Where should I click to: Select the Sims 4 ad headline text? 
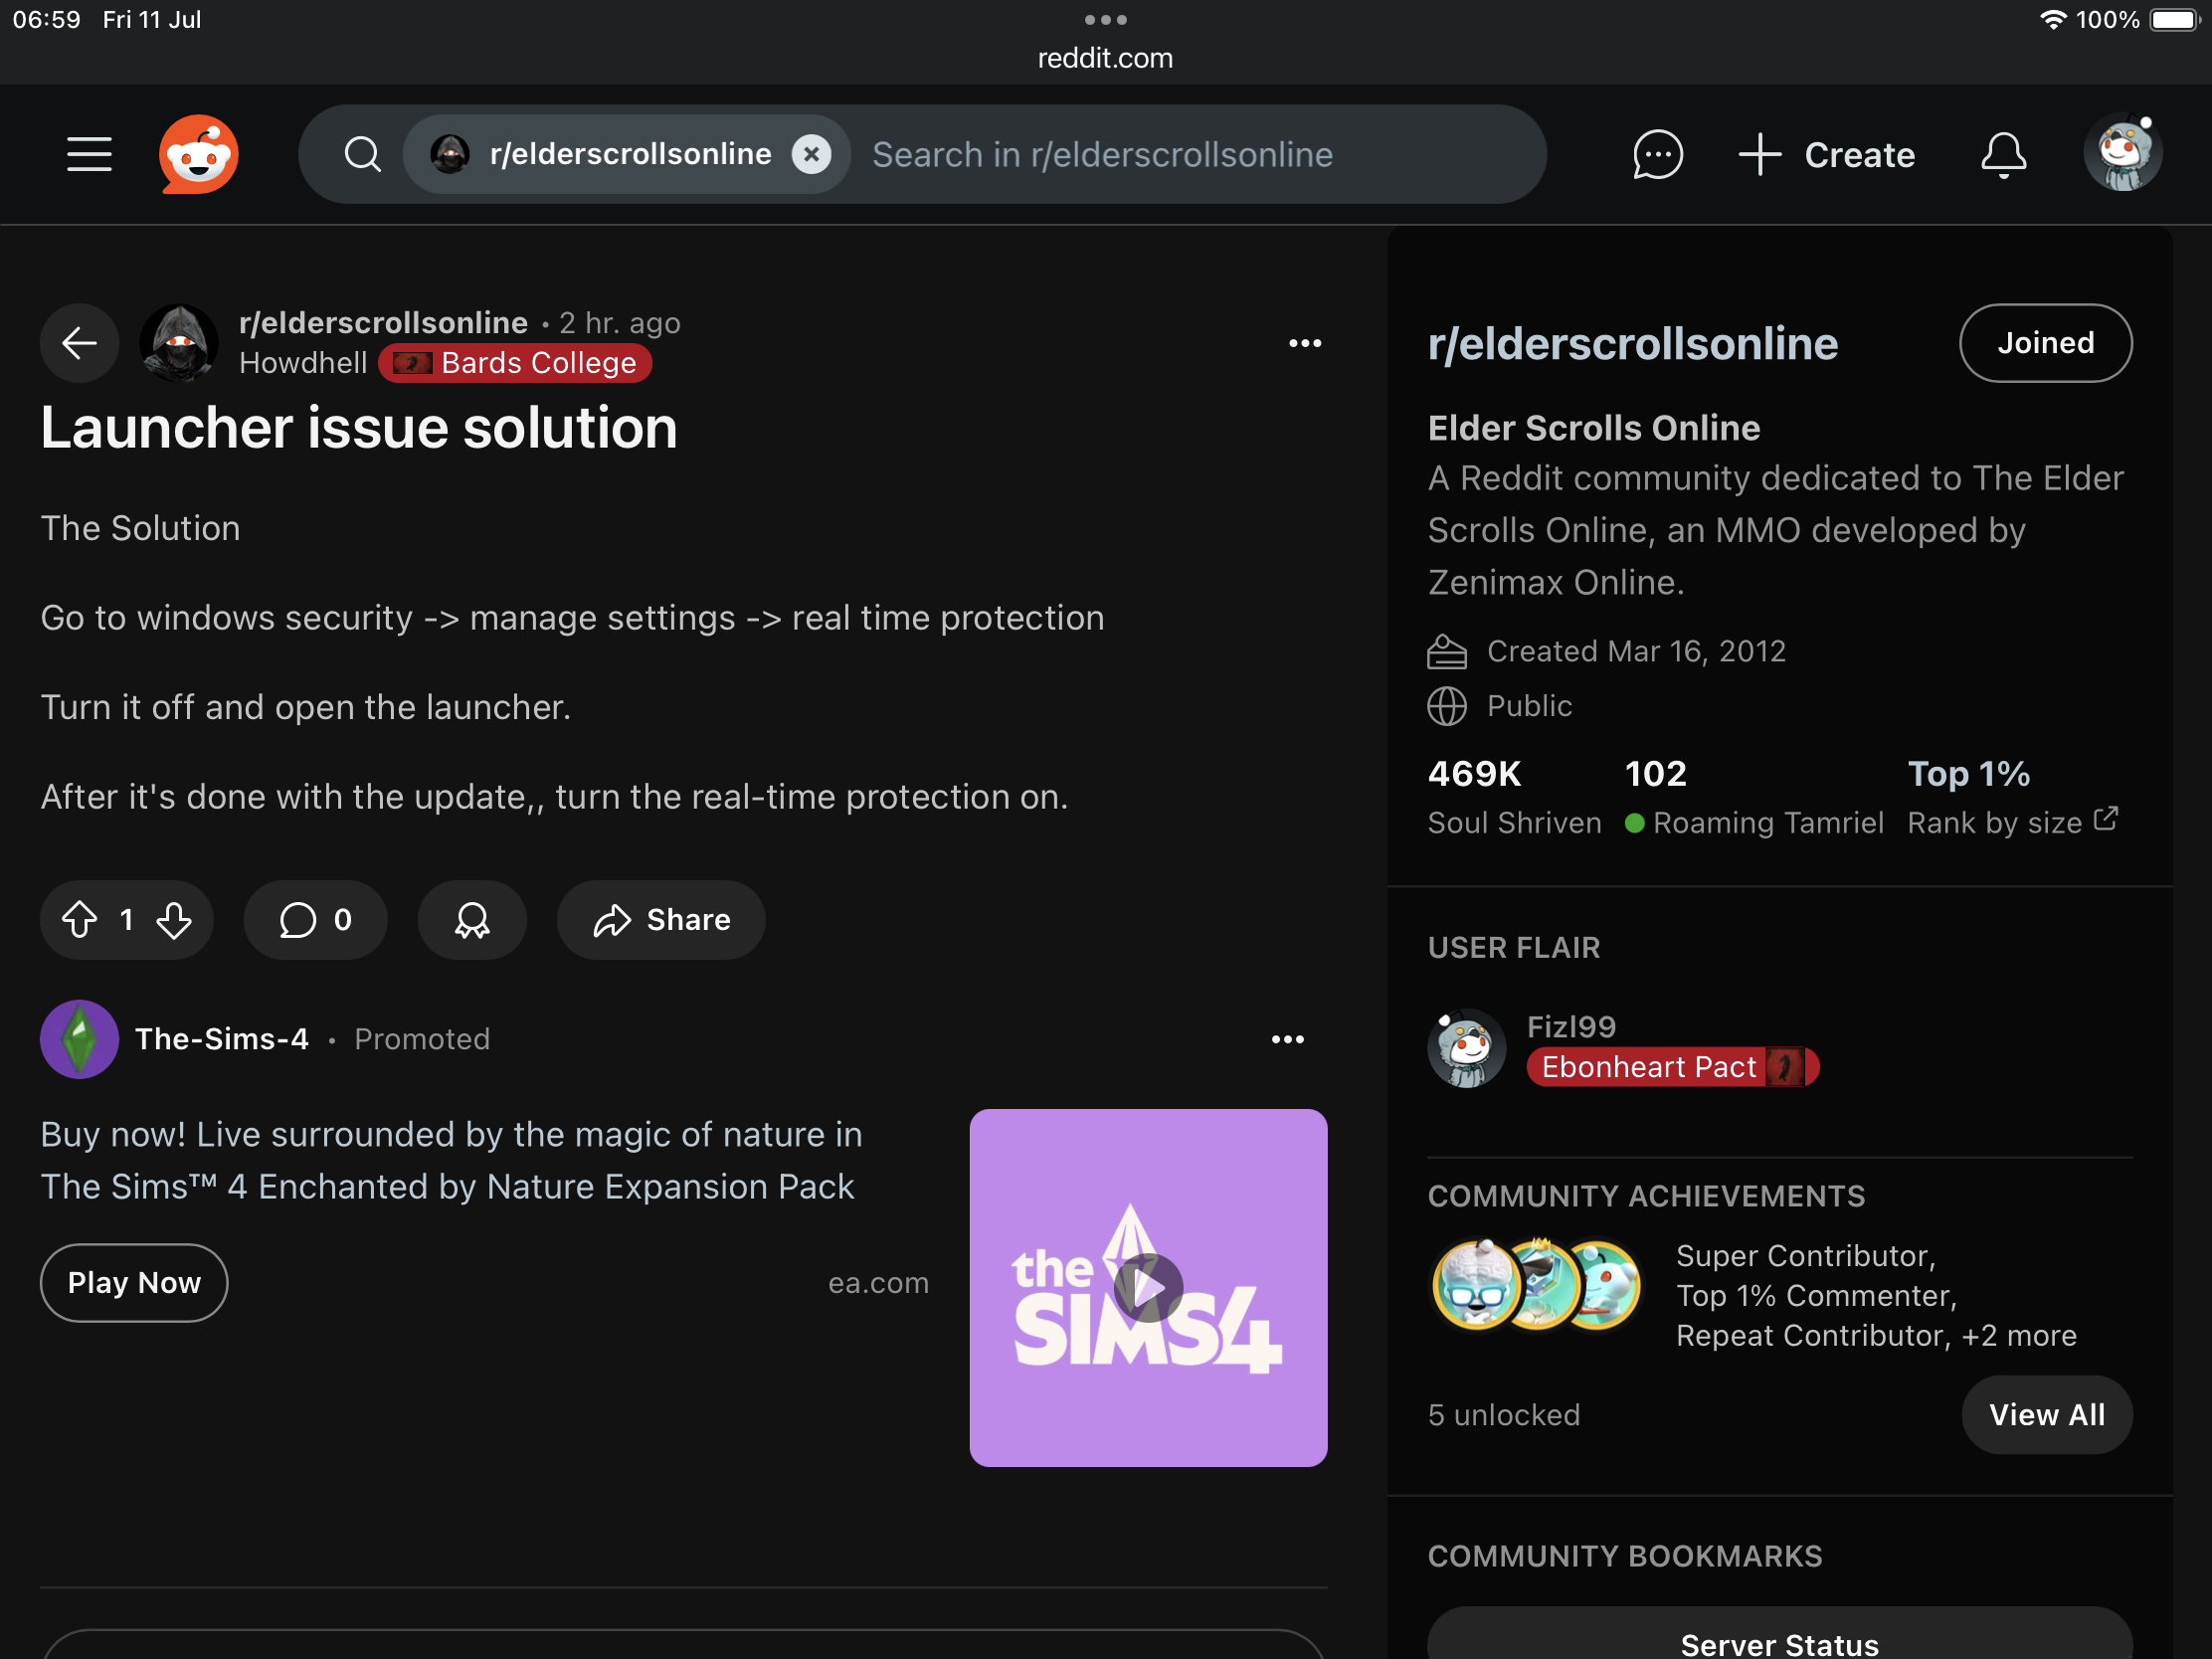451,1160
